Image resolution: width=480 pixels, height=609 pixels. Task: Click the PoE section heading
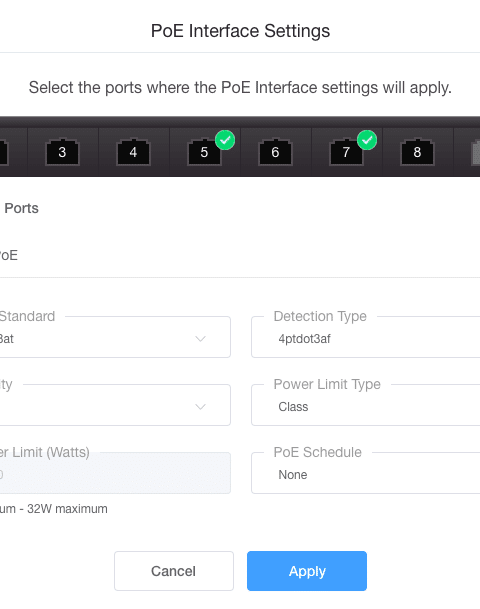[9, 255]
